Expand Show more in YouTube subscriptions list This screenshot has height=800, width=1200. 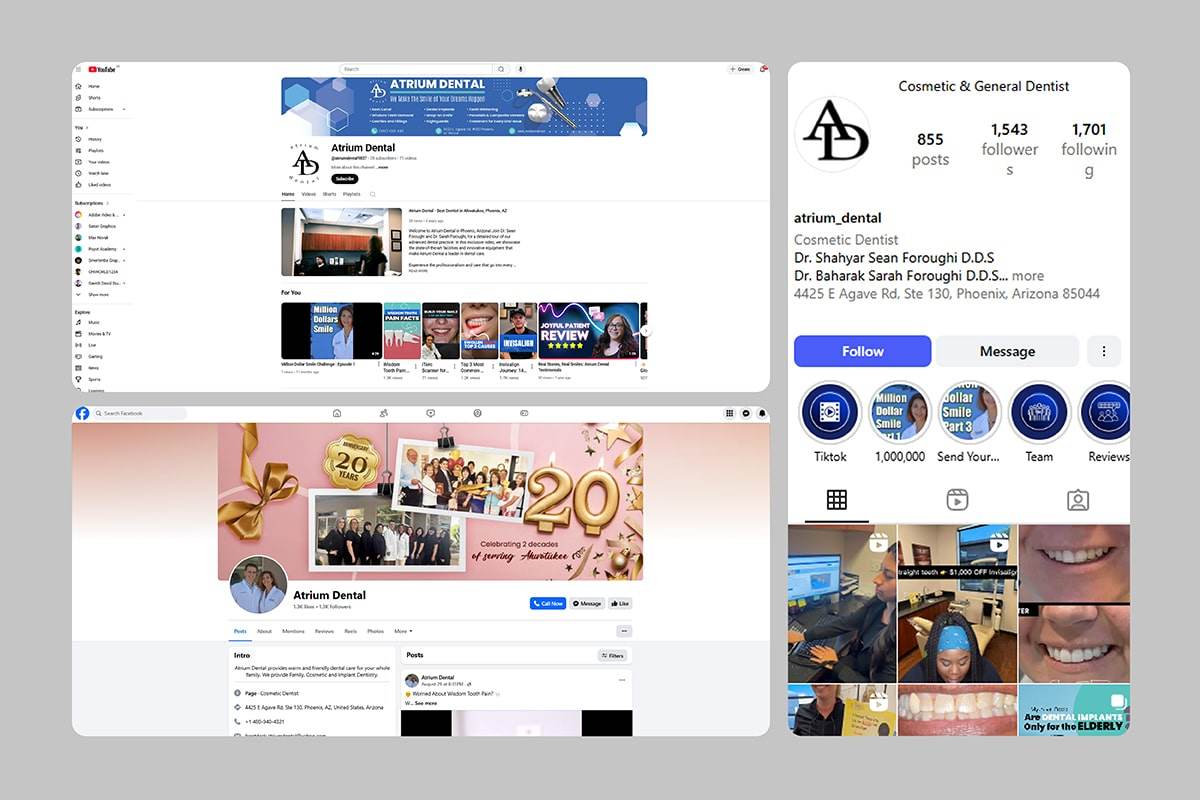[98, 295]
